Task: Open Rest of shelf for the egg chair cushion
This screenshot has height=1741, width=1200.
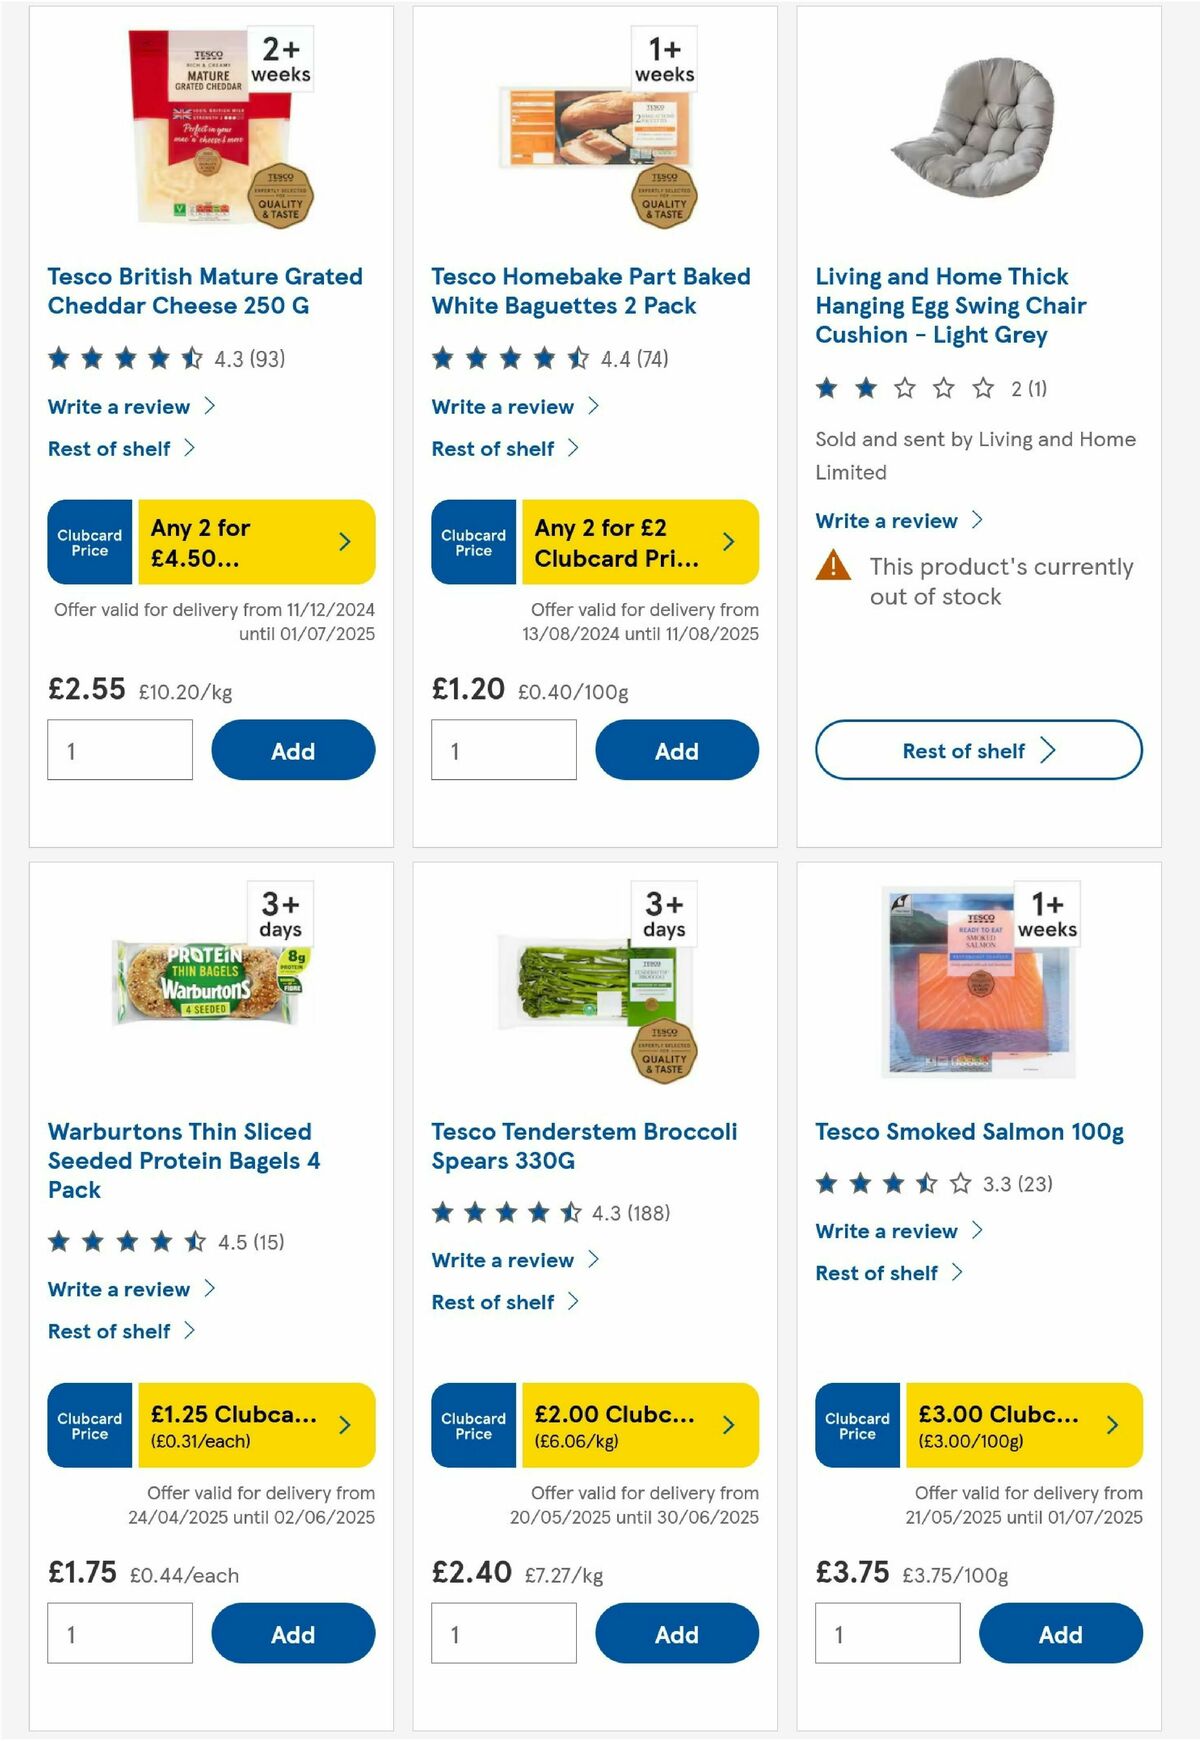Action: [x=977, y=750]
